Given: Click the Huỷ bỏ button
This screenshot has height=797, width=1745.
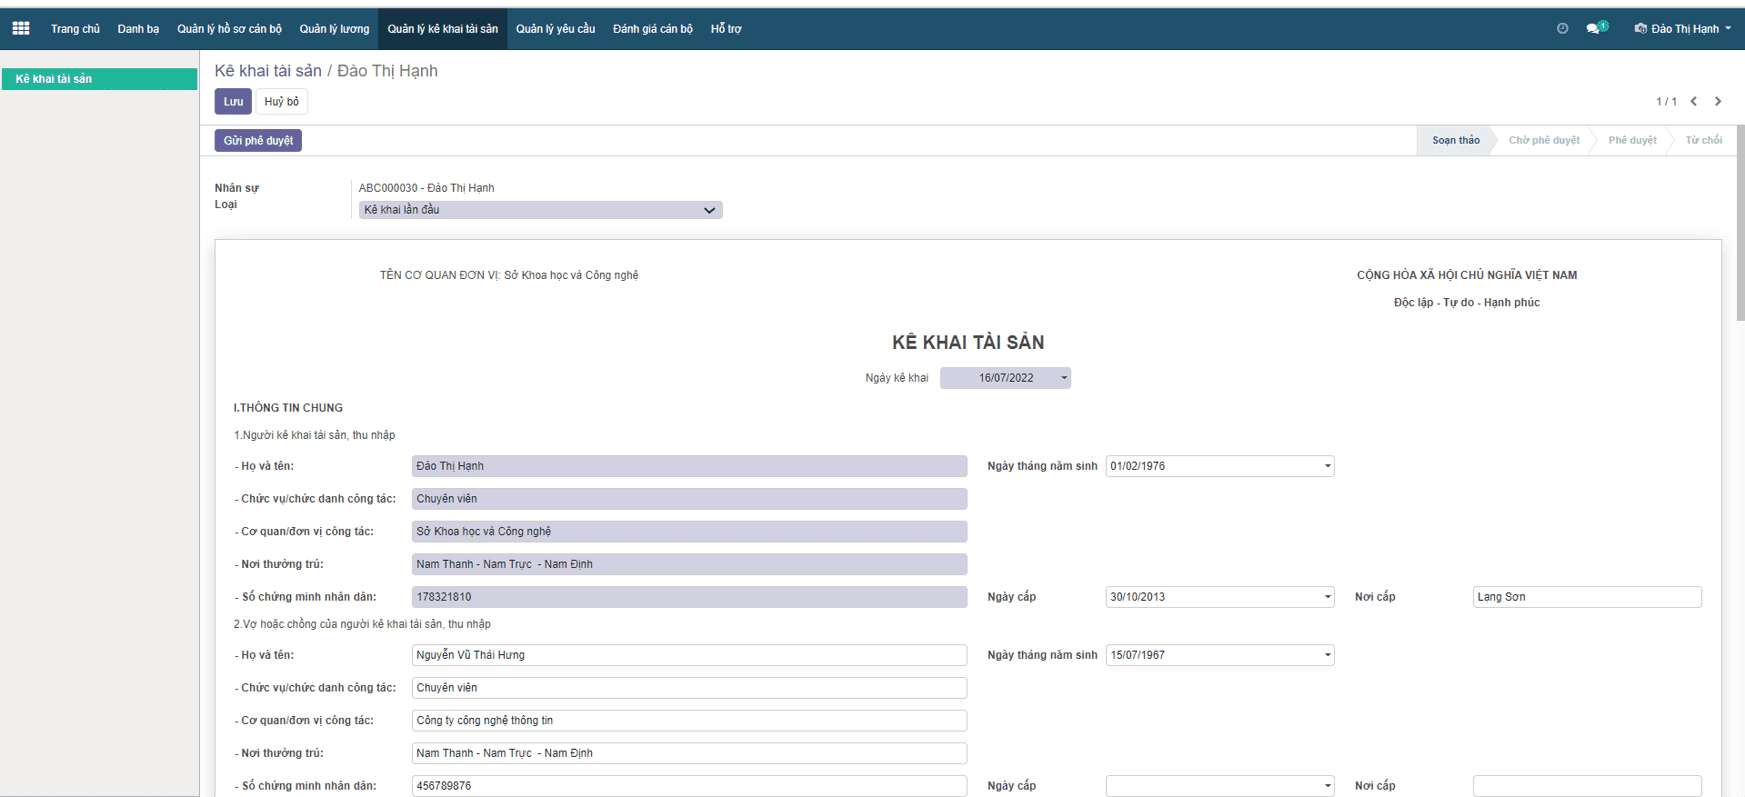Looking at the screenshot, I should (281, 102).
